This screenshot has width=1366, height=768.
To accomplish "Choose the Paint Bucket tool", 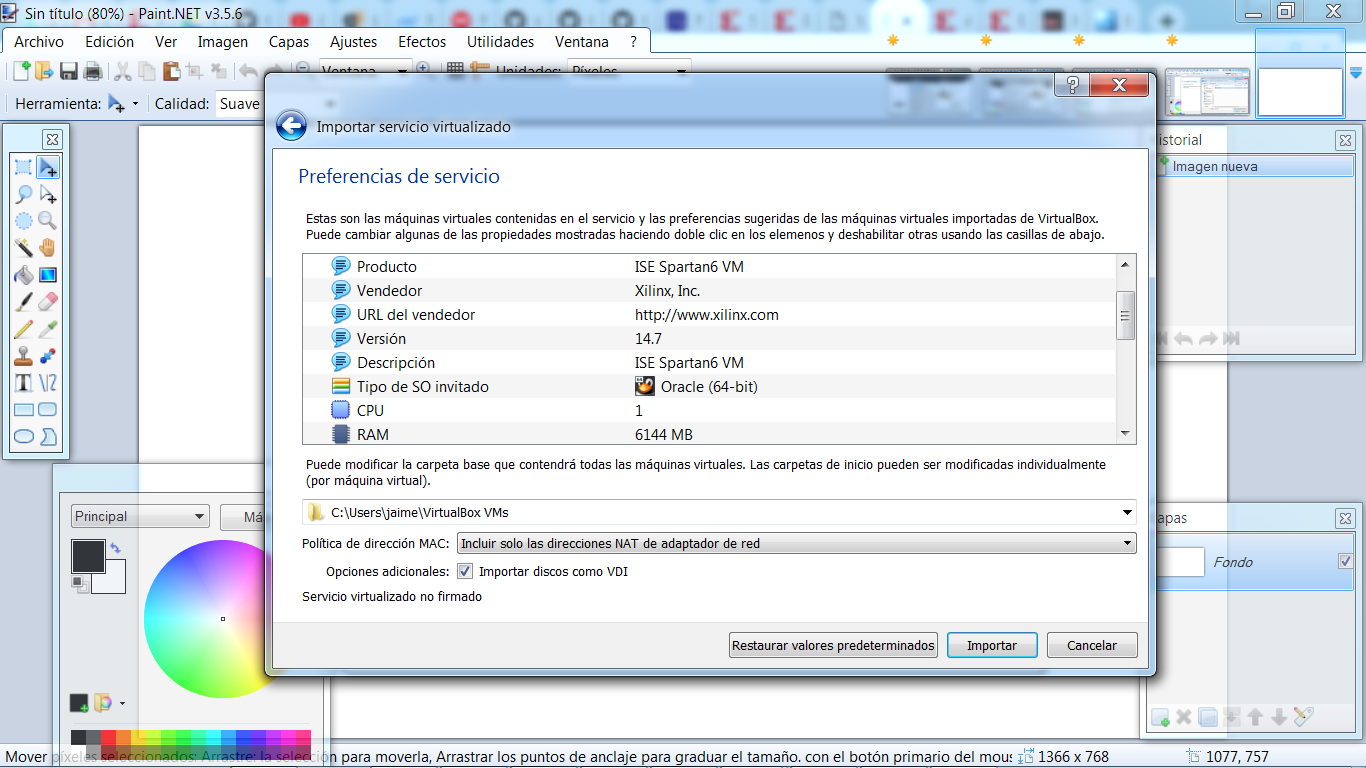I will tap(23, 275).
